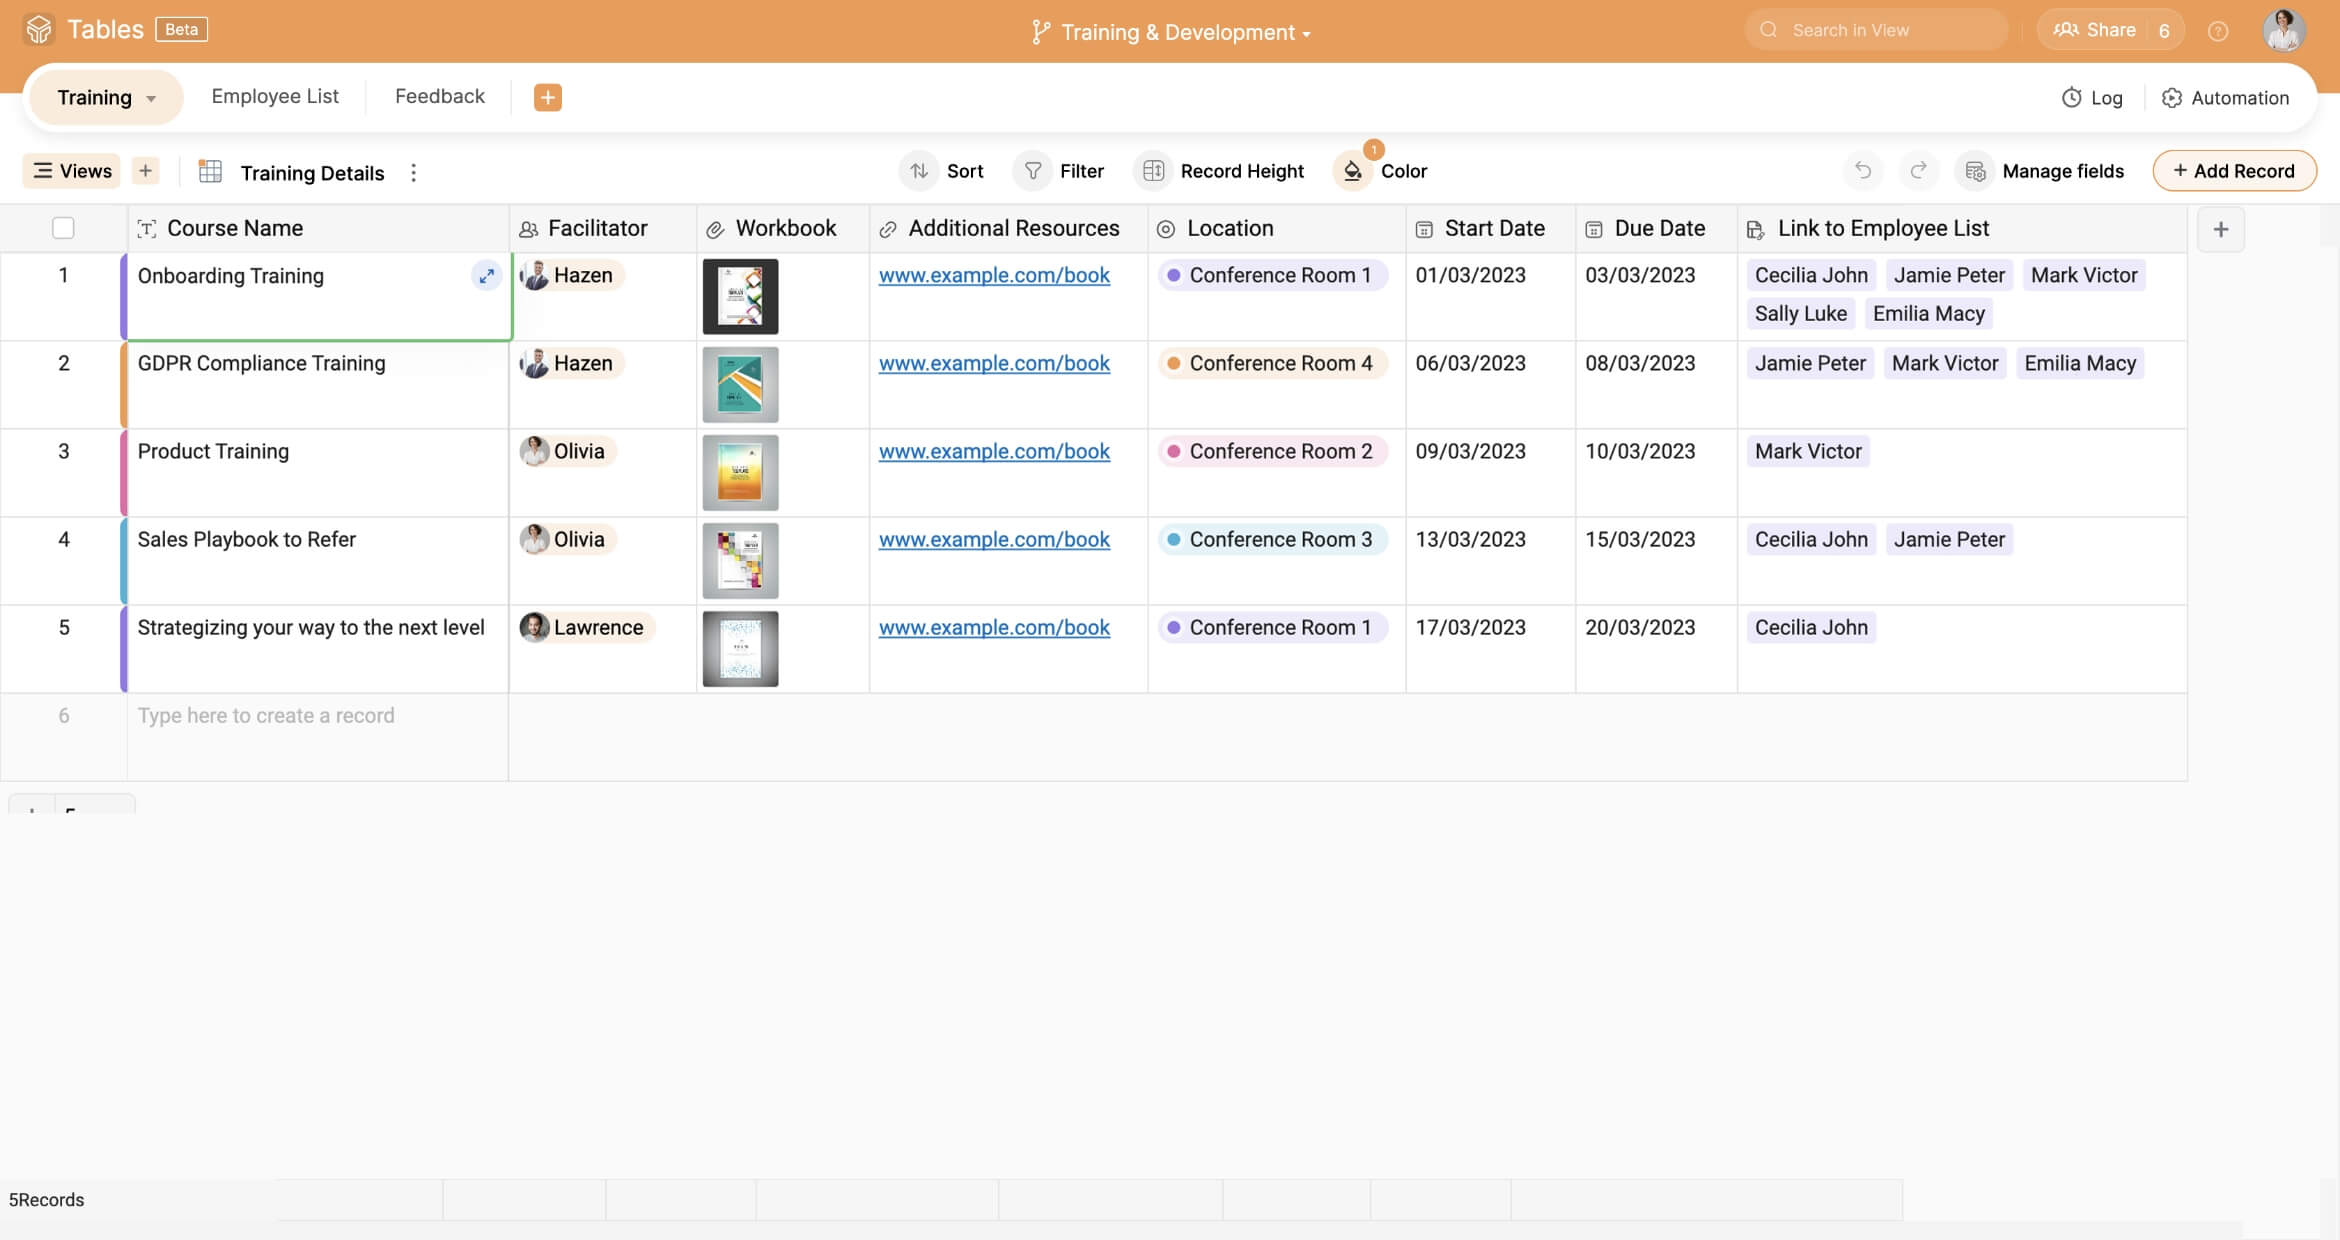
Task: Switch to the Employee List tab
Action: [x=275, y=96]
